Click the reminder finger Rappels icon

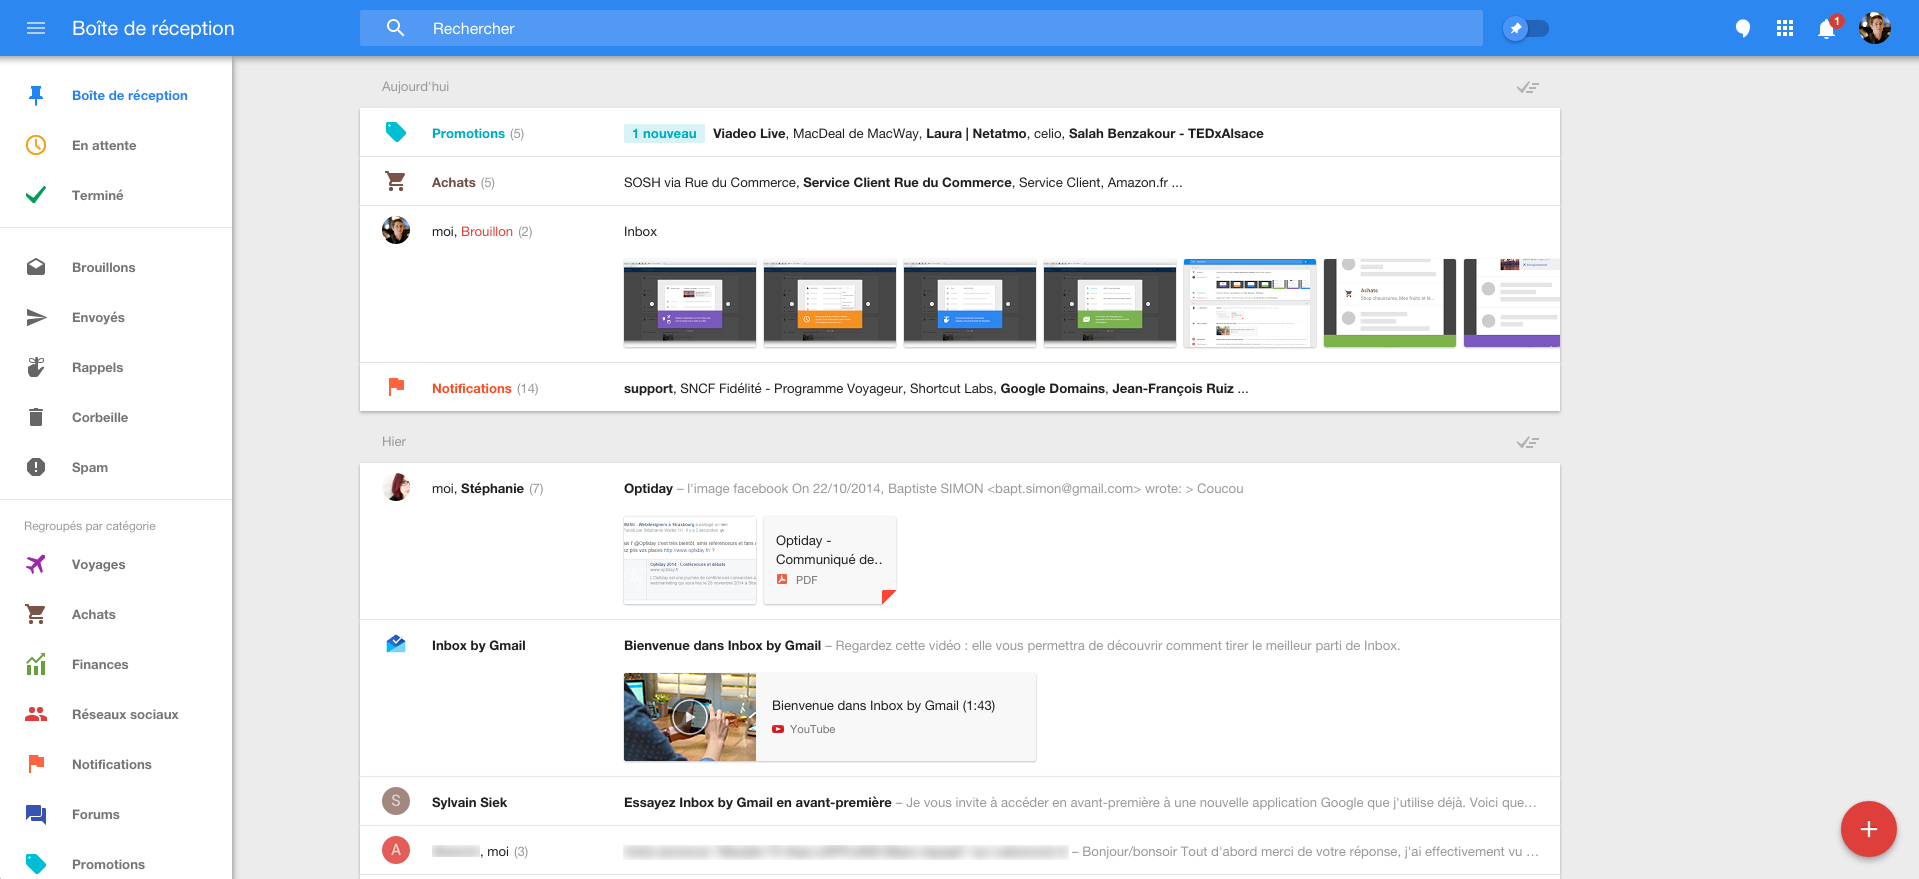(36, 367)
